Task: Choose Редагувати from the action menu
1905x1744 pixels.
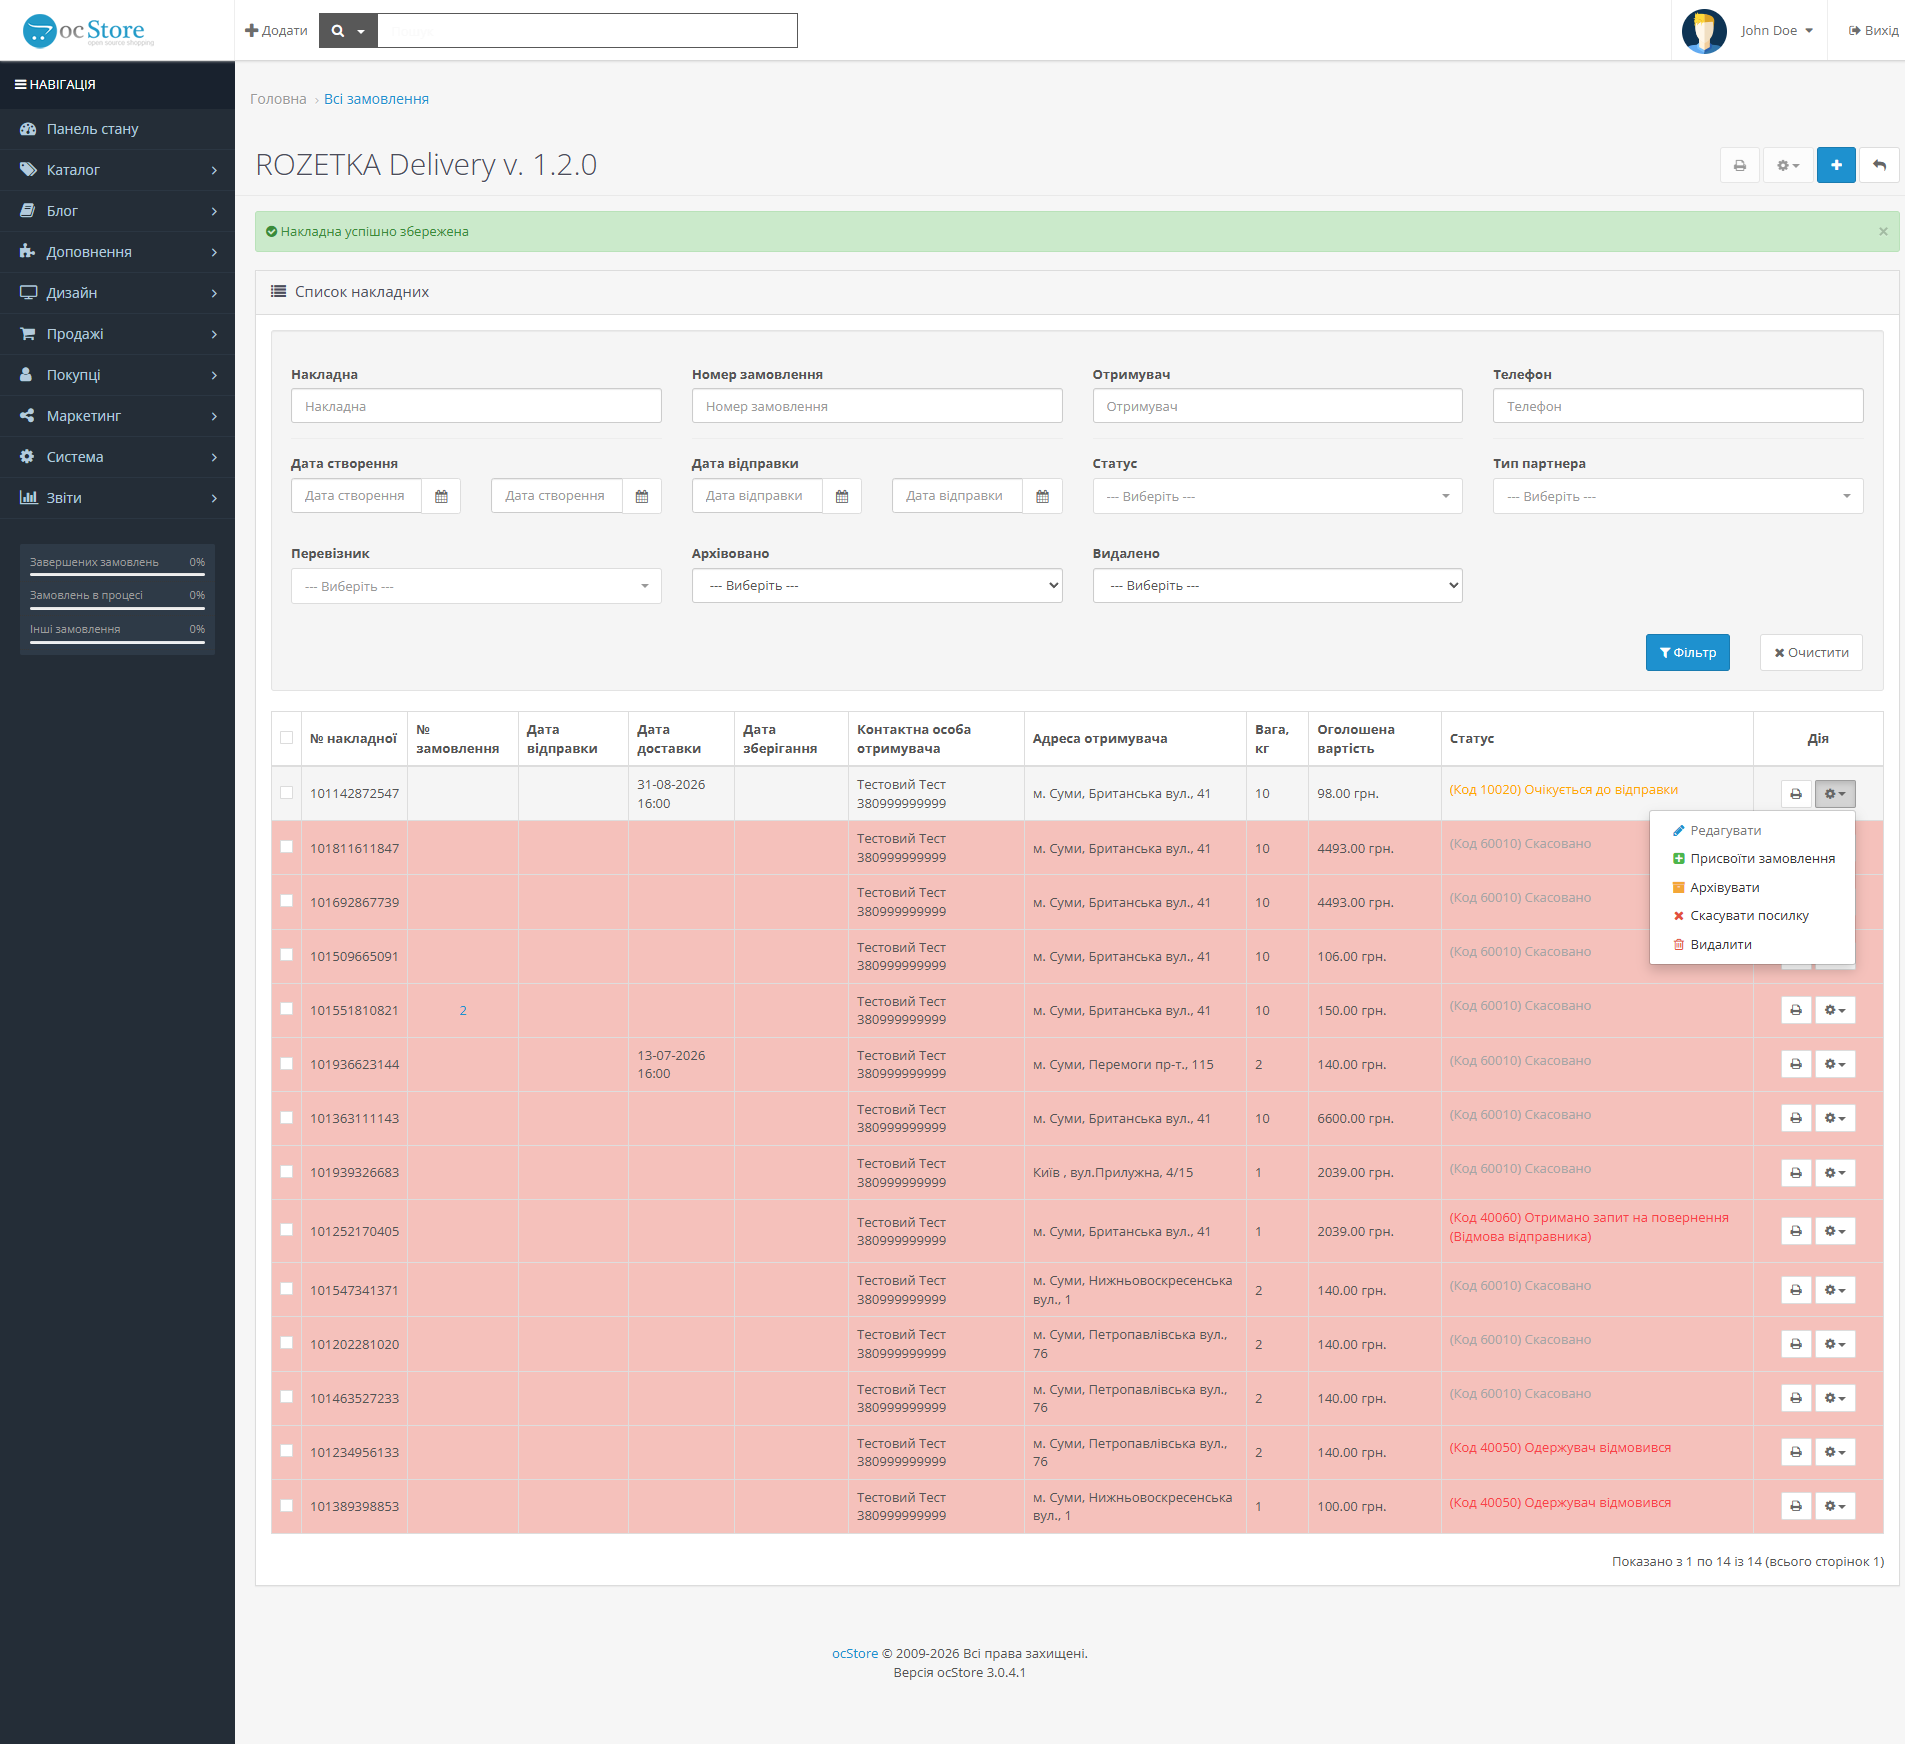Action: (x=1752, y=831)
